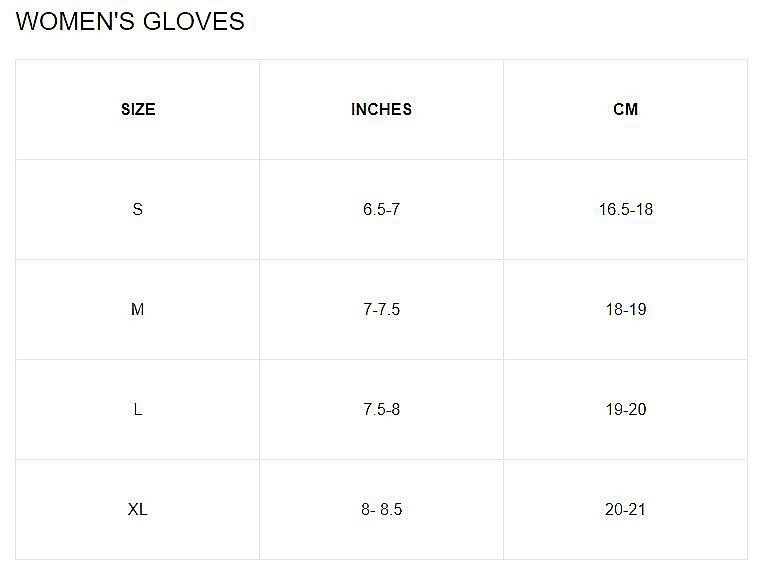
Task: Click the L size cell
Action: coord(138,409)
